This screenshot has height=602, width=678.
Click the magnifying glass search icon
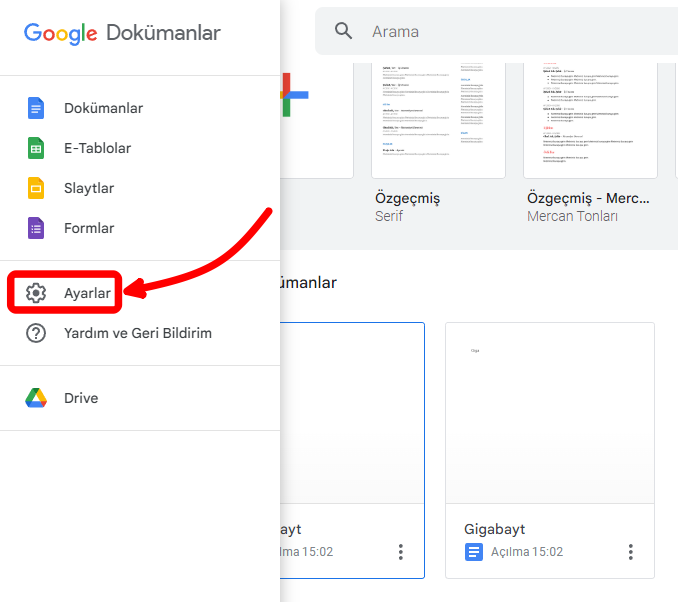344,31
